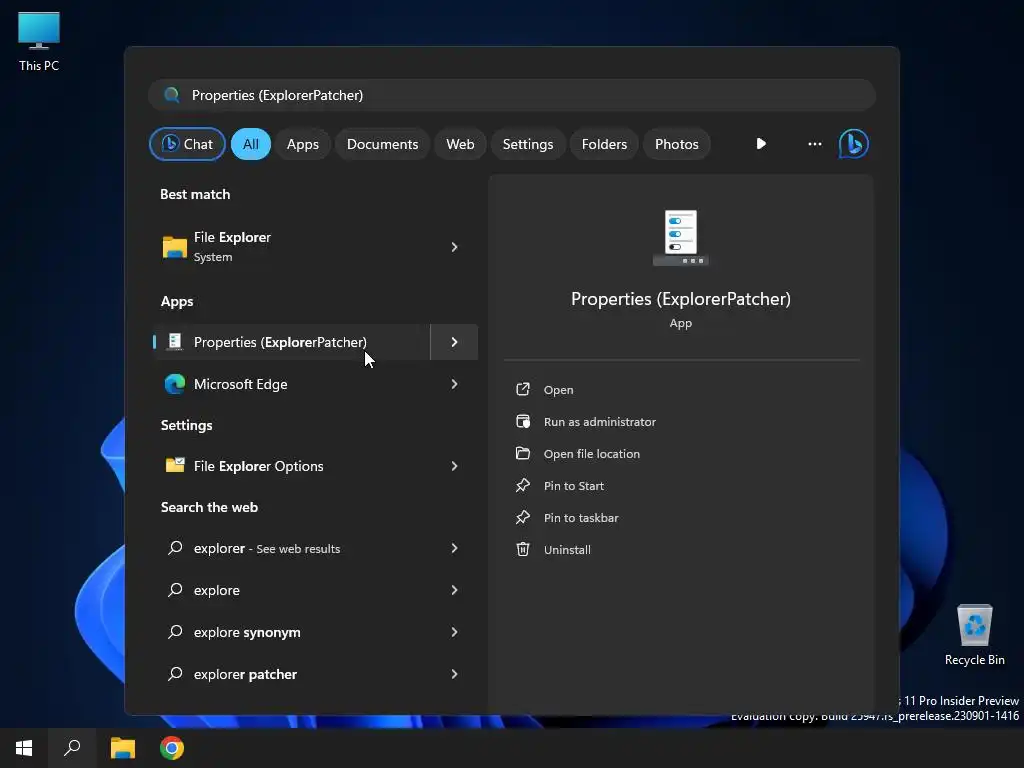
Task: Expand the 'explore synonym' suggestion chevron
Action: tap(455, 632)
